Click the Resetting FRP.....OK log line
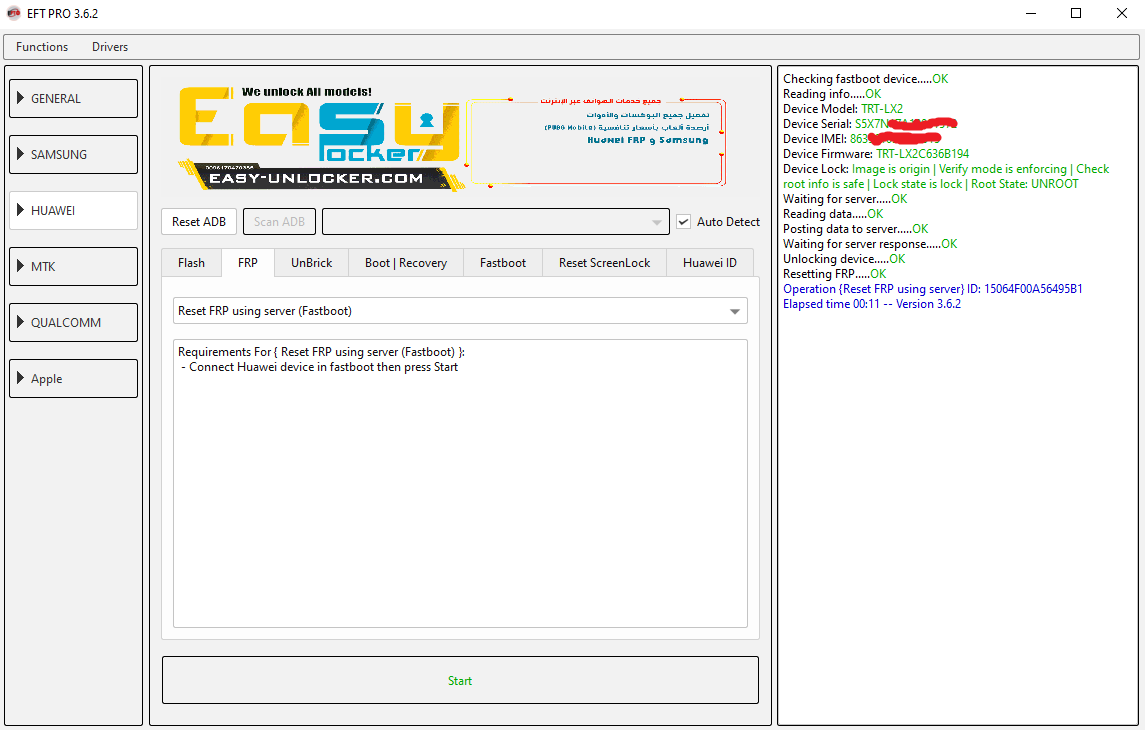The width and height of the screenshot is (1145, 730). click(x=834, y=274)
